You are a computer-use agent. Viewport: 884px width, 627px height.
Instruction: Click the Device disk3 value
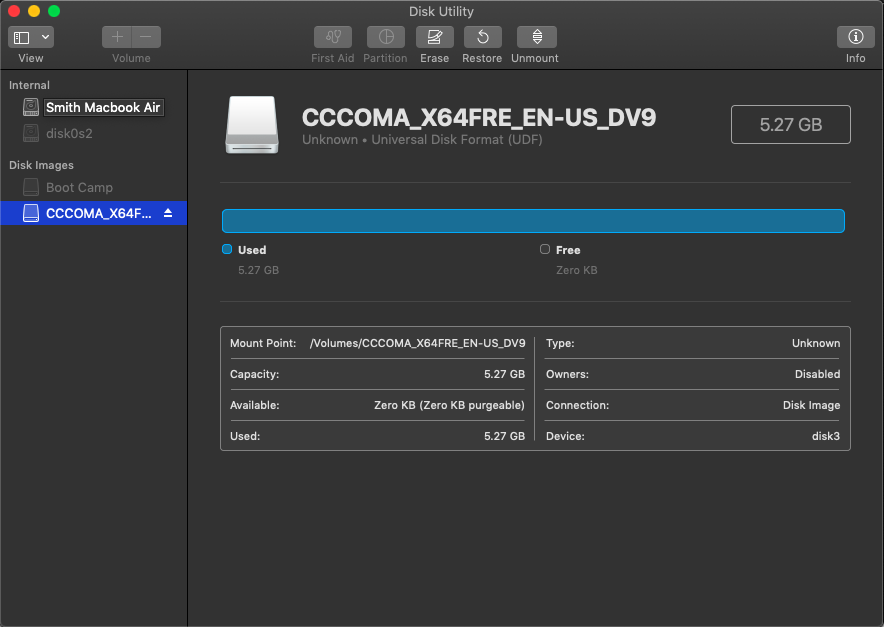[825, 436]
